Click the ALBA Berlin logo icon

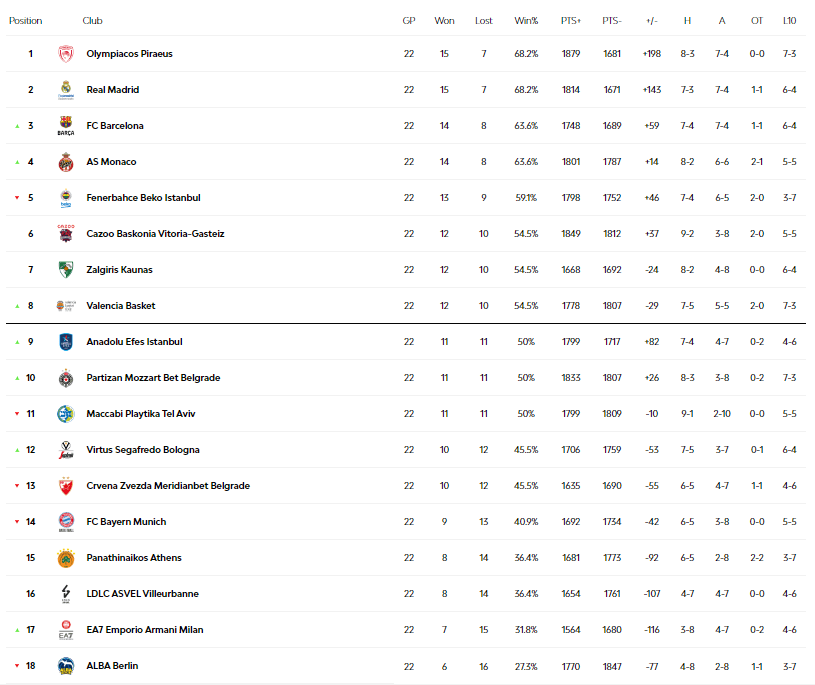tap(66, 666)
